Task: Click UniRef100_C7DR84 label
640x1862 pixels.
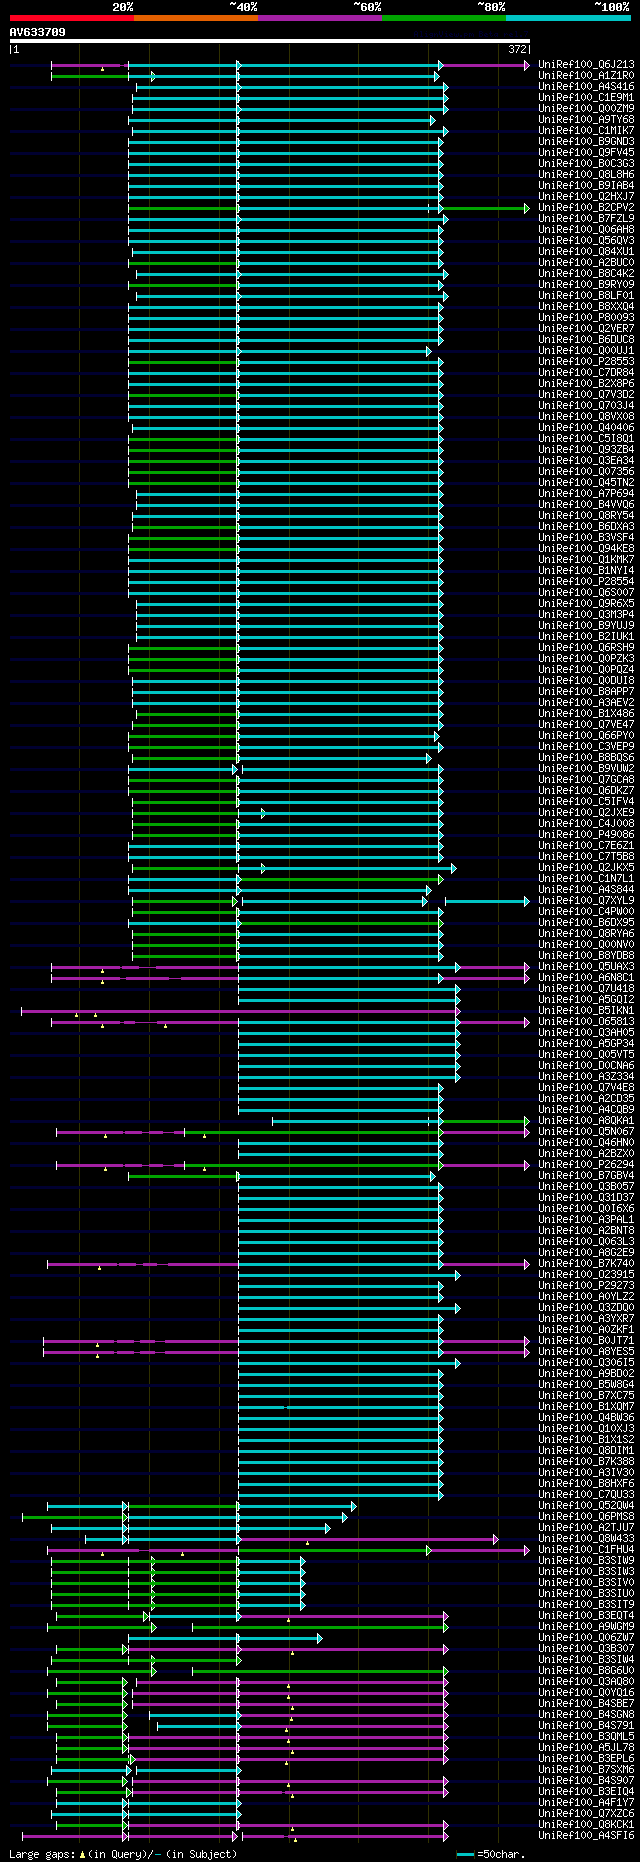Action: pos(586,373)
